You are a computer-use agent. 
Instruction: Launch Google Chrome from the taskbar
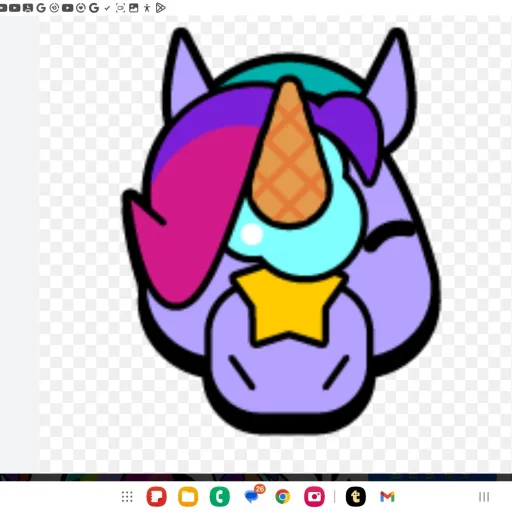[283, 497]
